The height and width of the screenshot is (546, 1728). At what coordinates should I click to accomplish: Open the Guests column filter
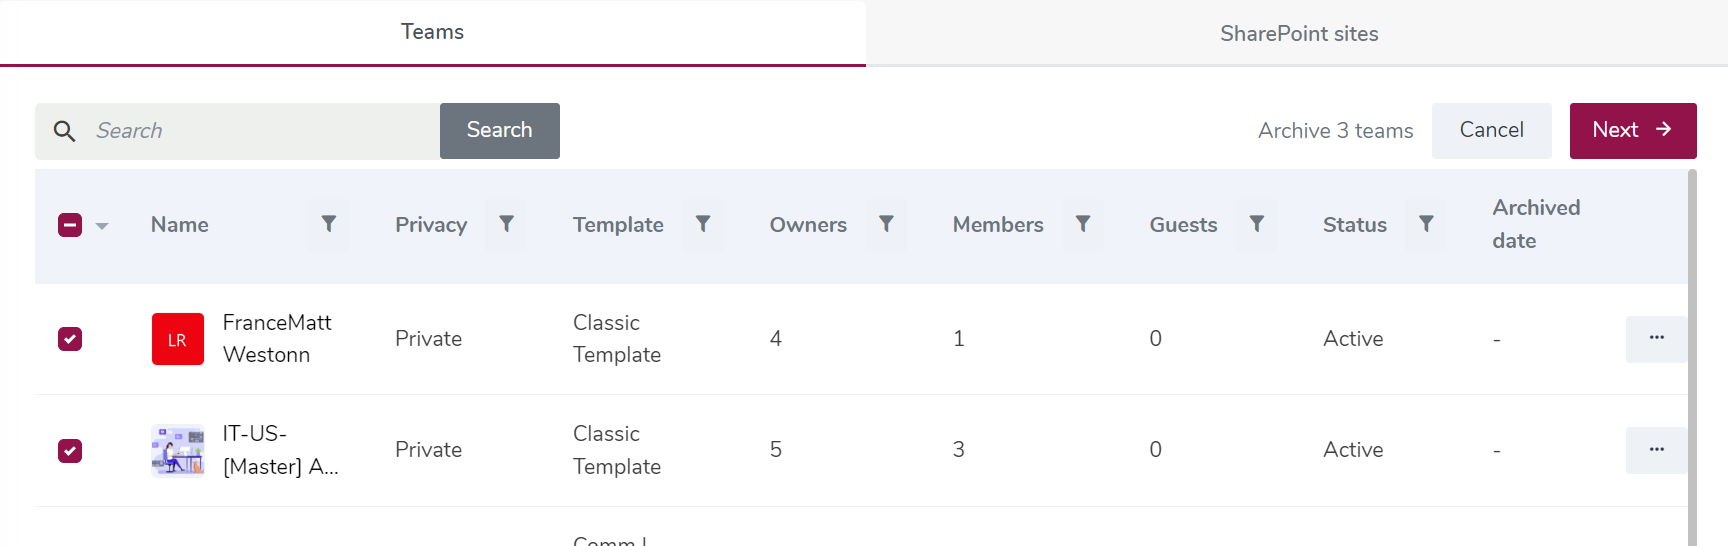pyautogui.click(x=1256, y=225)
